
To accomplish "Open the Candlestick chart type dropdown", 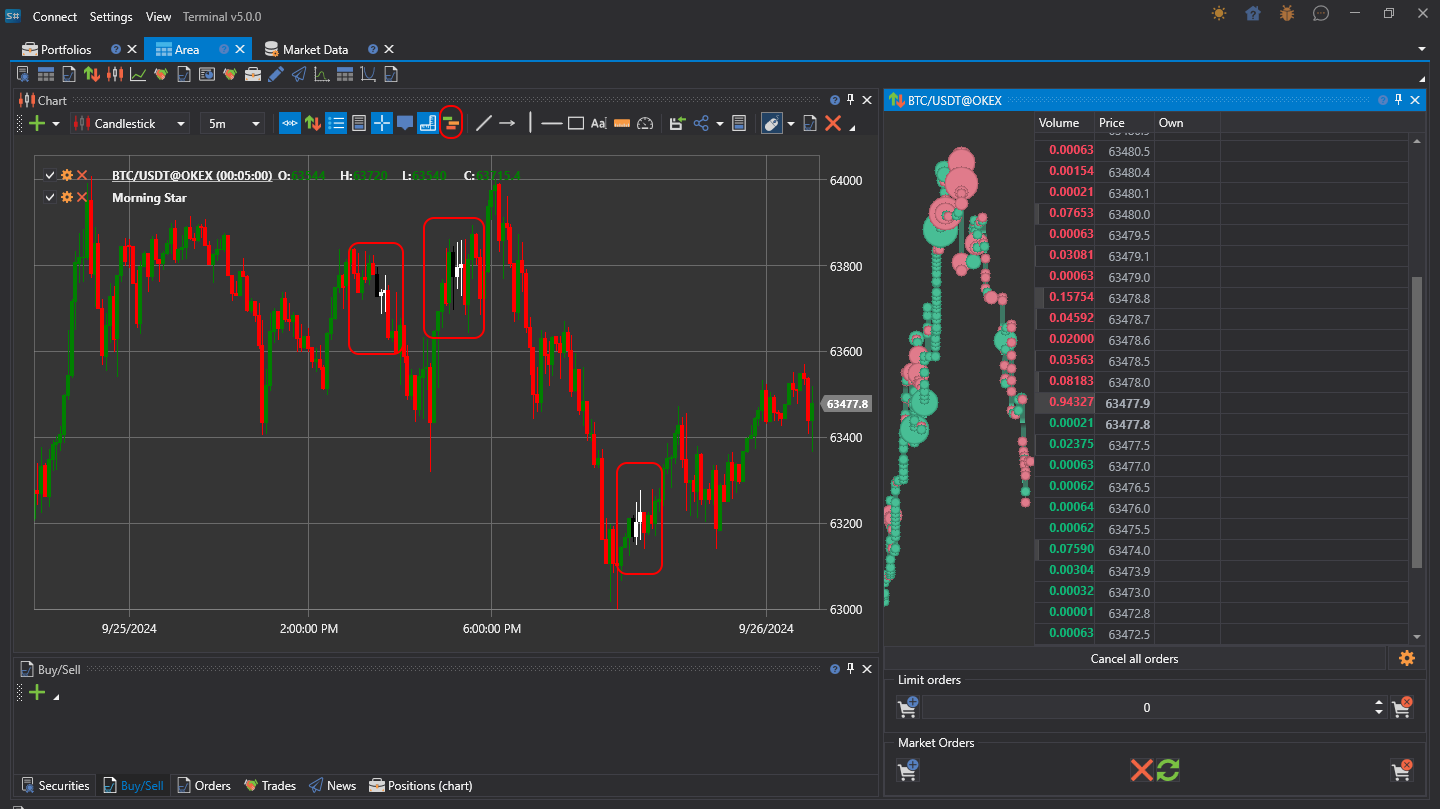I will (x=132, y=123).
